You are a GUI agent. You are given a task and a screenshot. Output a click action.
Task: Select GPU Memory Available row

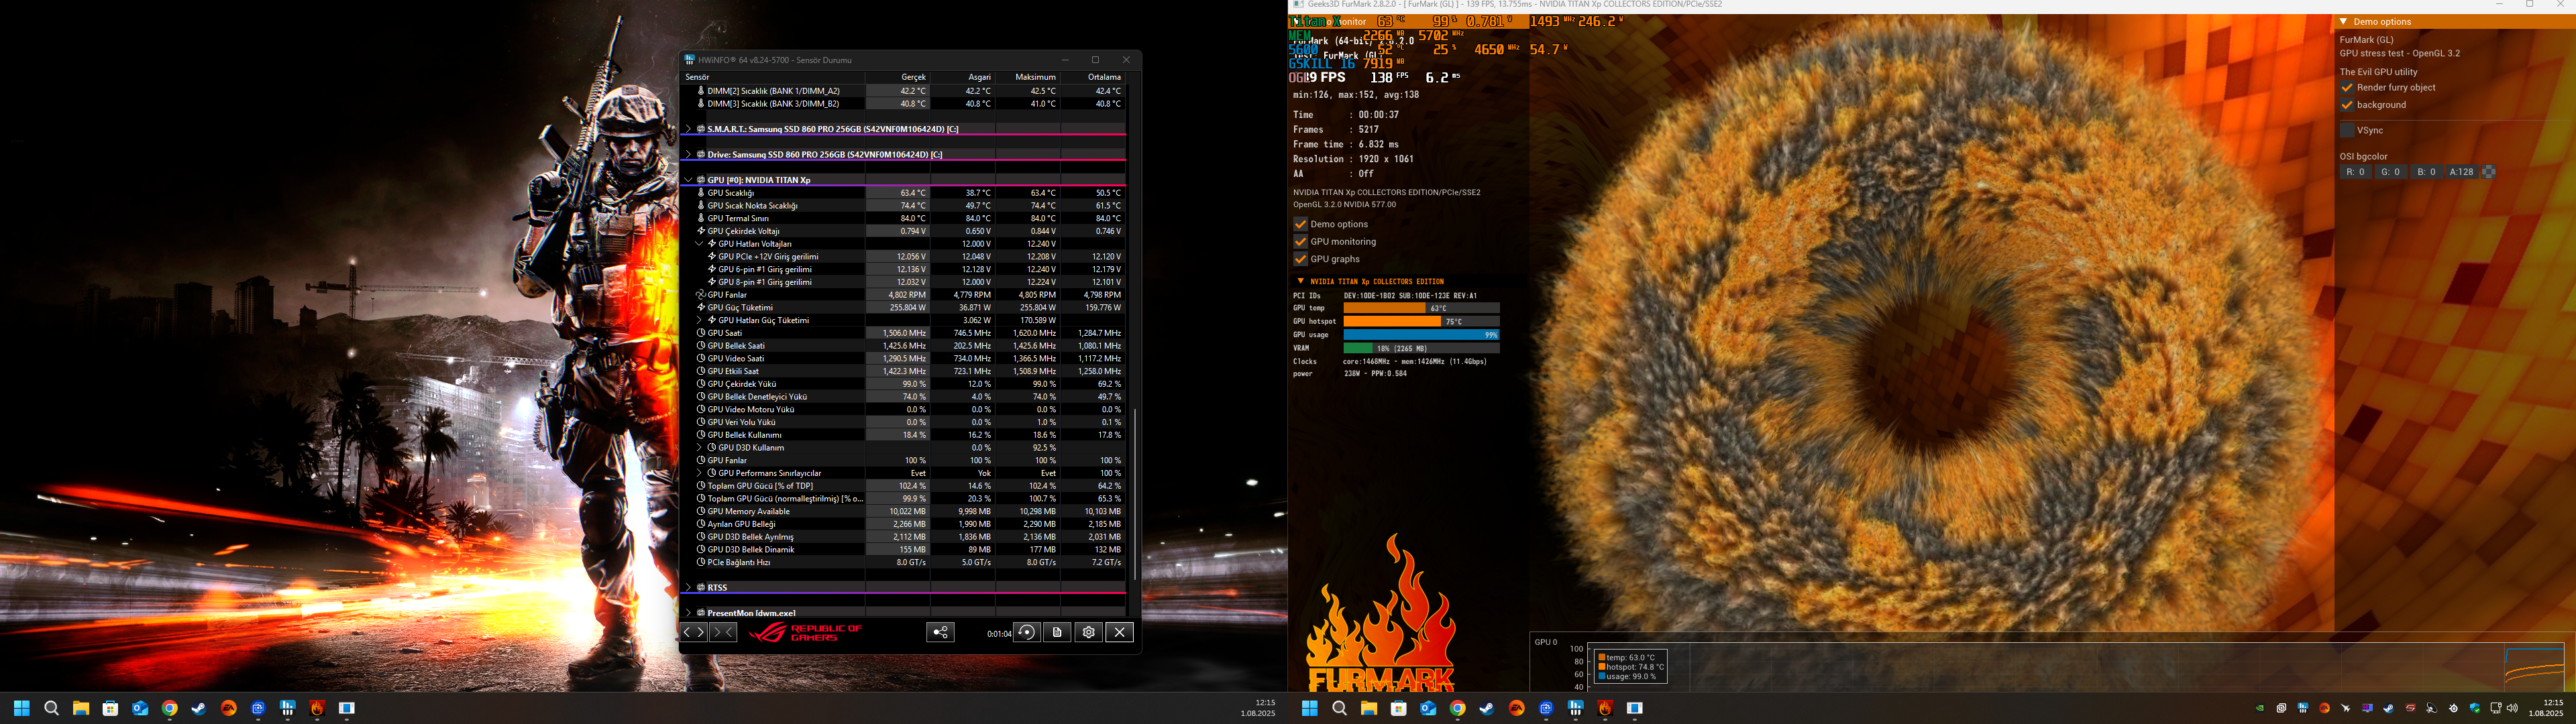point(904,511)
